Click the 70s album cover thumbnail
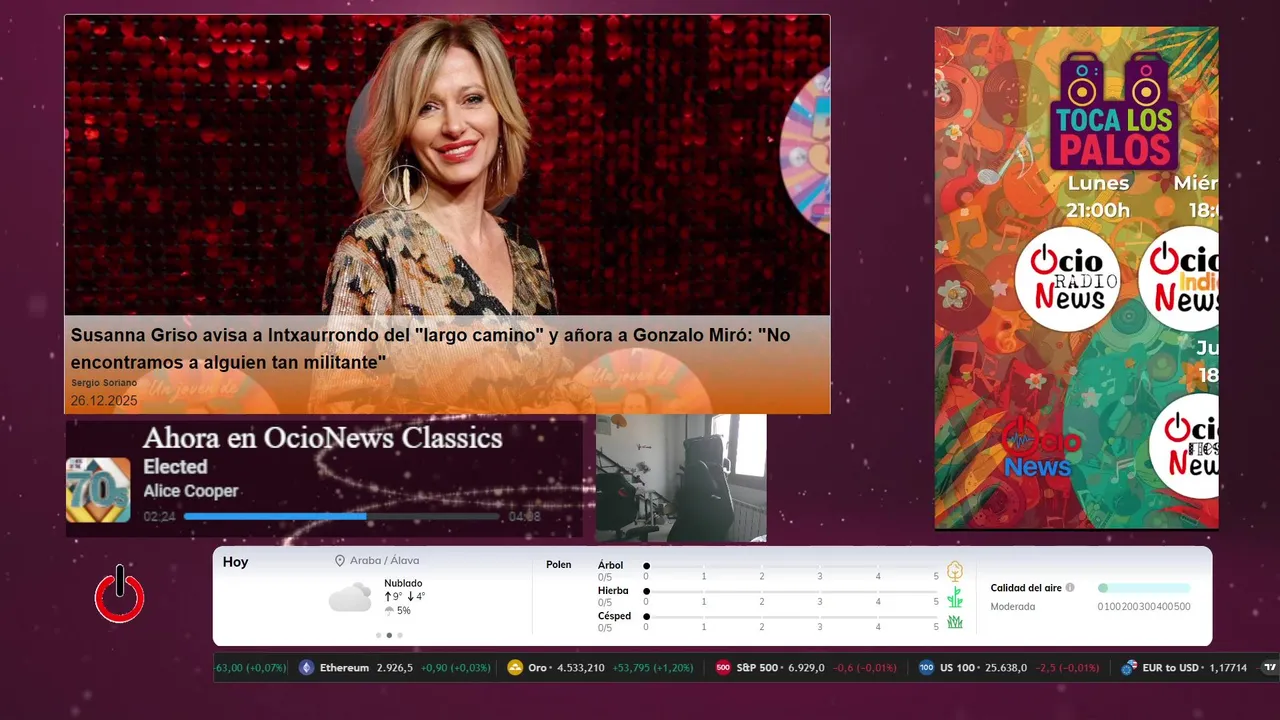This screenshot has width=1280, height=720. [x=98, y=490]
